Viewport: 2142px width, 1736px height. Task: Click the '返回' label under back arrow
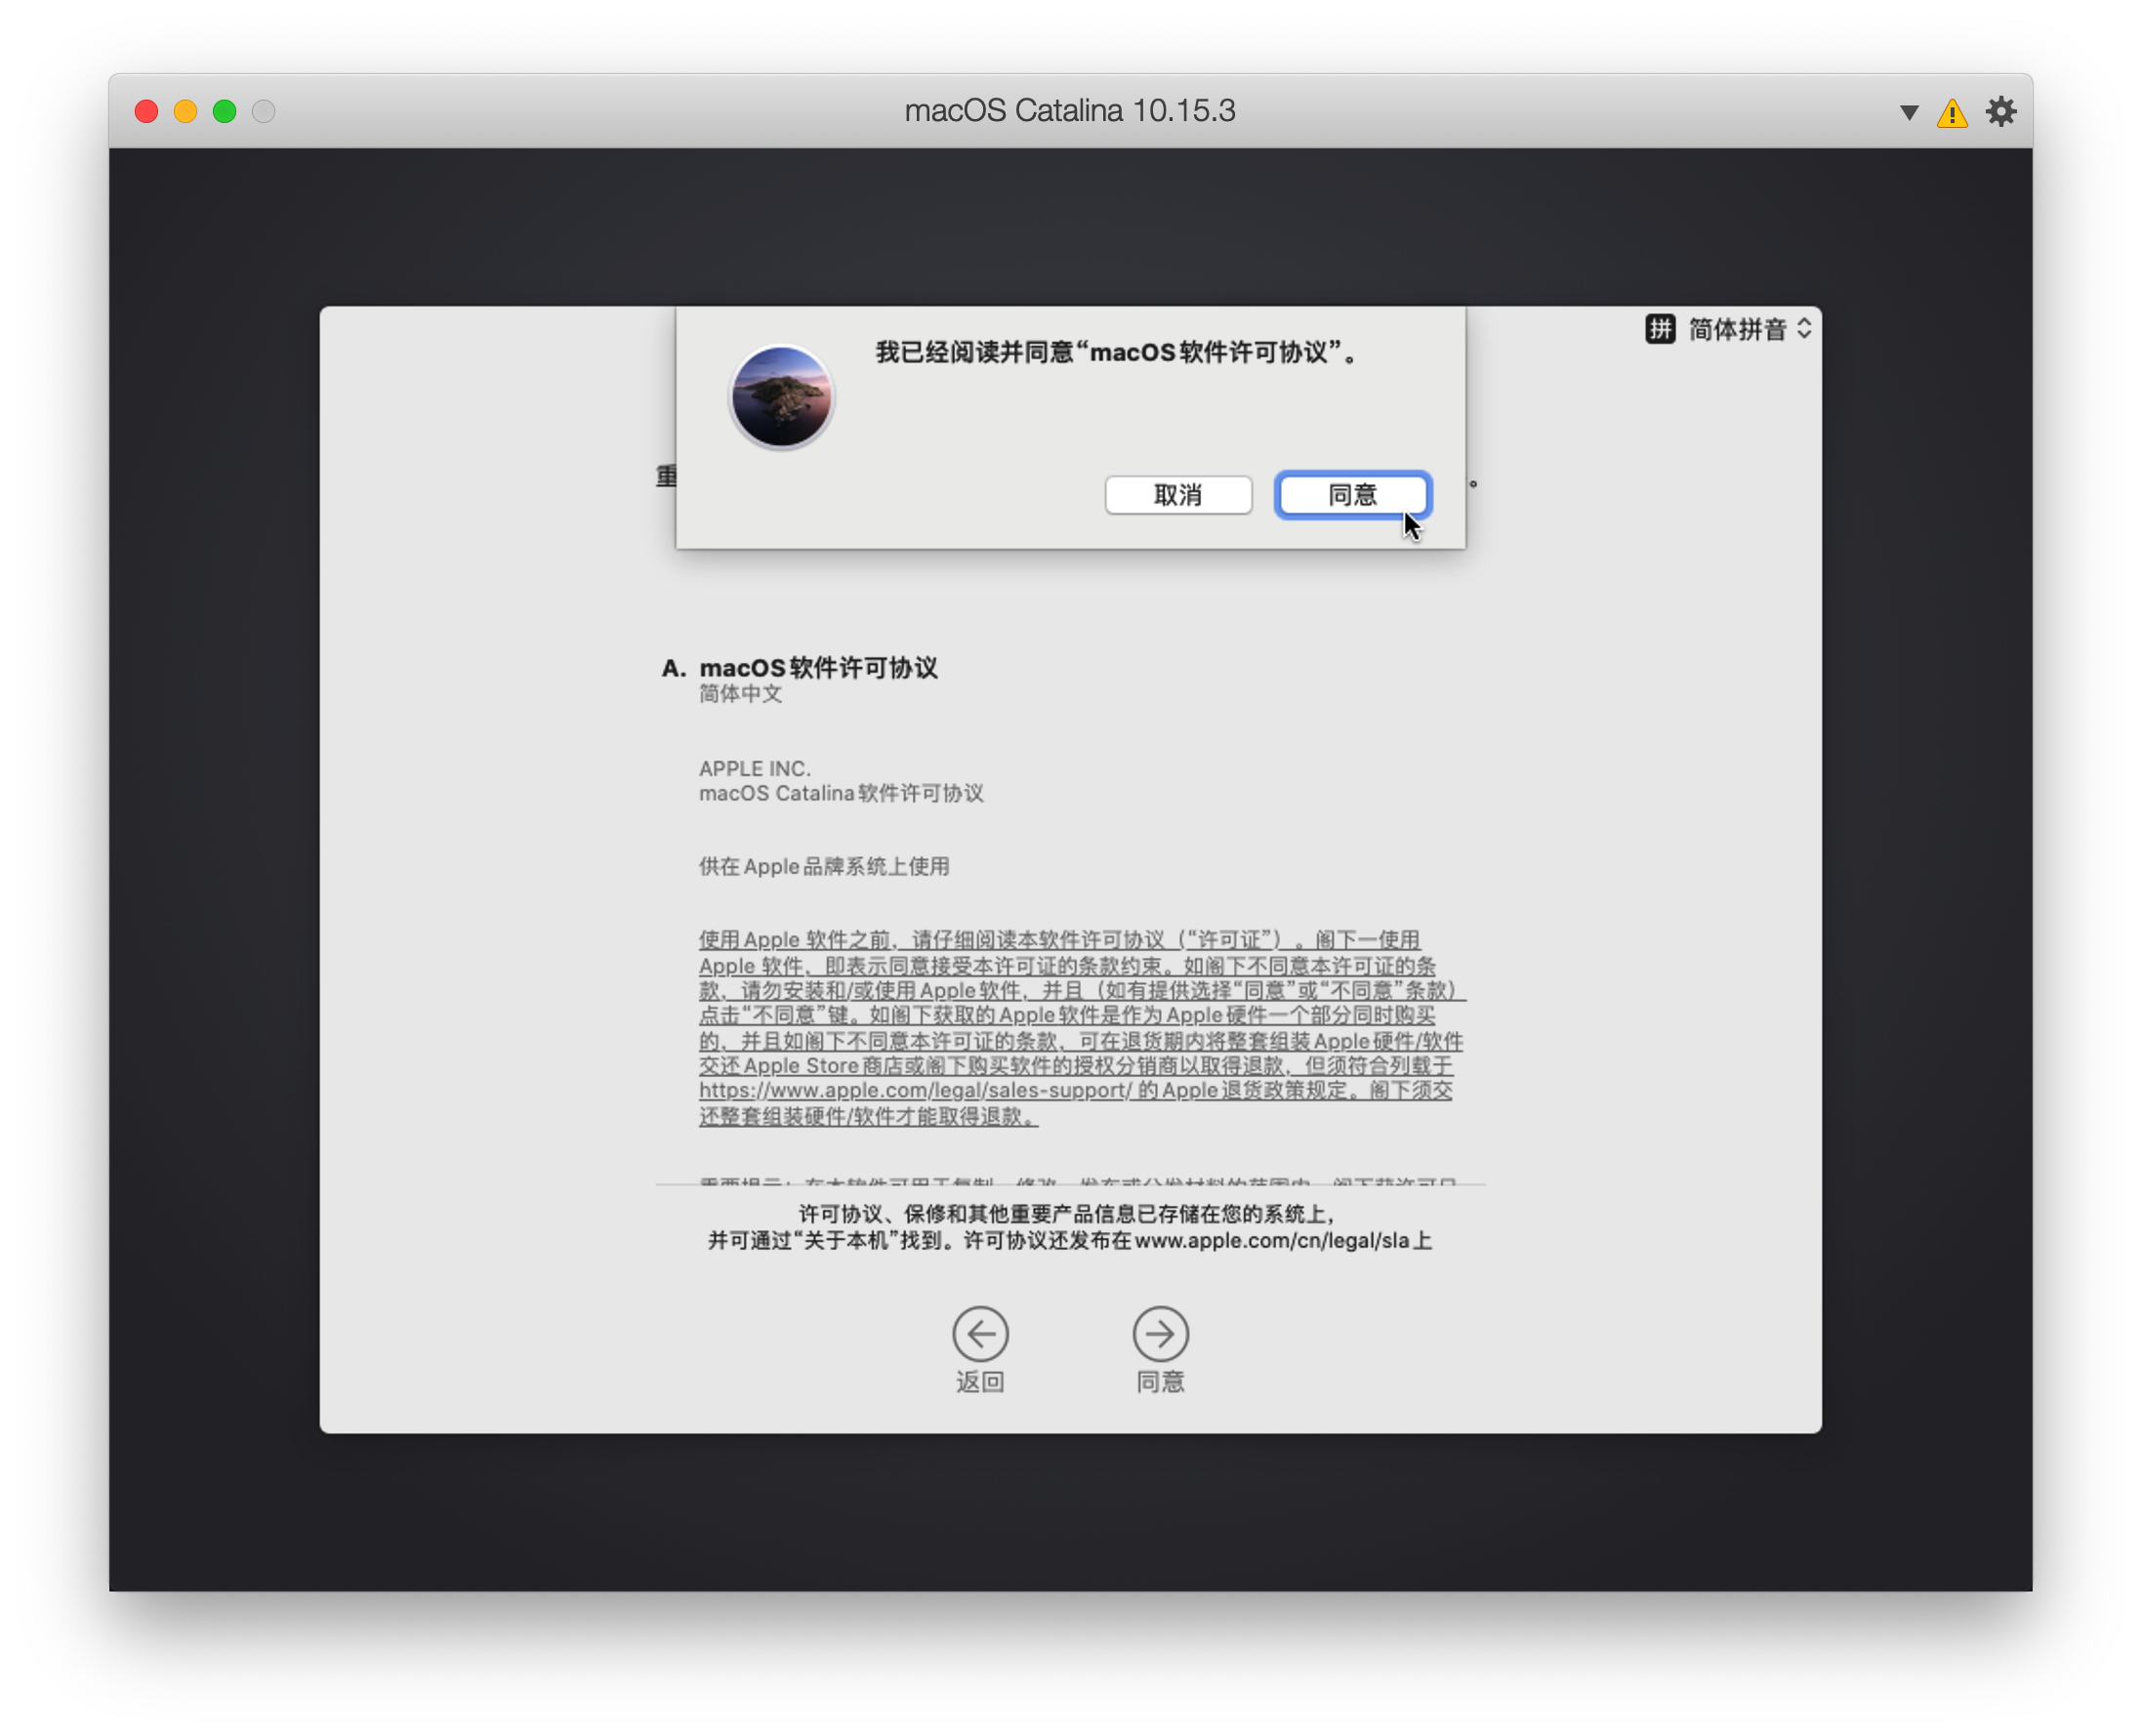tap(980, 1382)
